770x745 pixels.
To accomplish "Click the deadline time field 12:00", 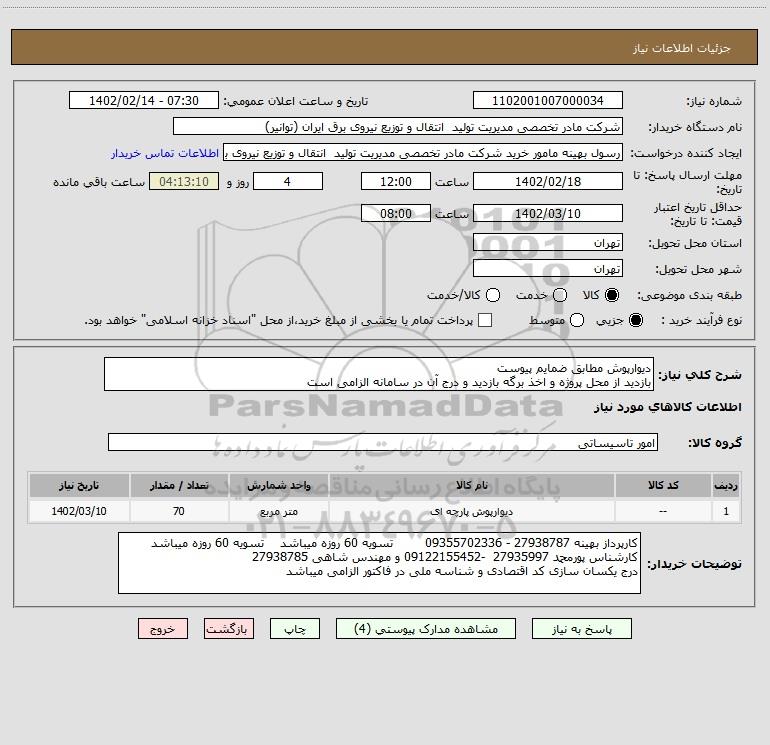I will pyautogui.click(x=396, y=181).
